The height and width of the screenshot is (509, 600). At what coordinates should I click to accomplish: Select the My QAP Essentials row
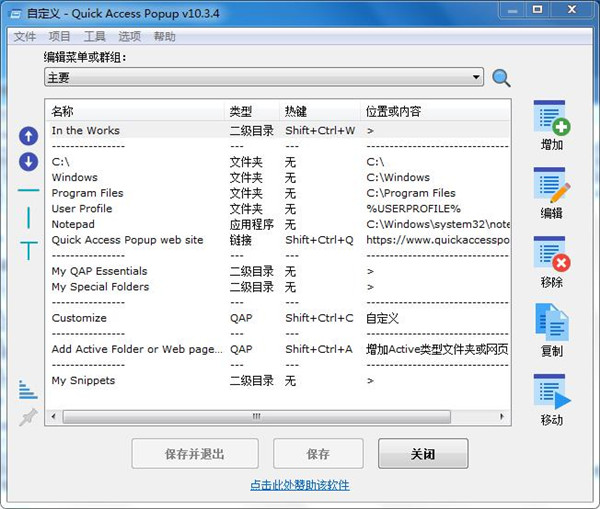point(278,271)
